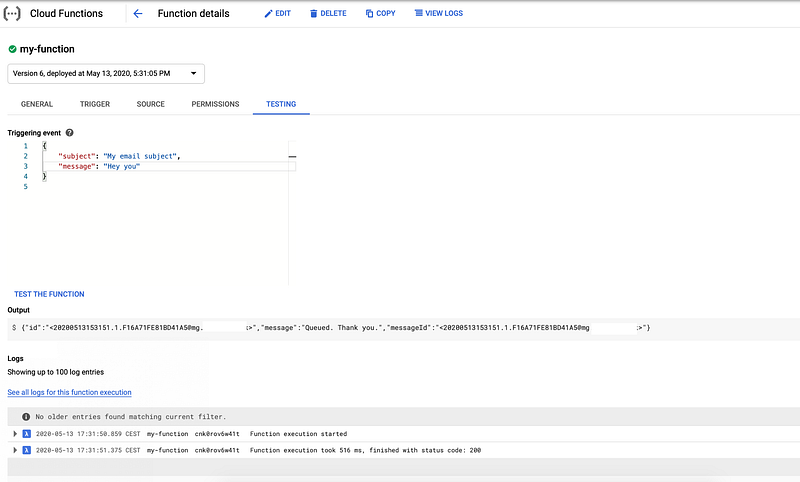Click the Function details heading
Viewport: 800px width, 482px height.
click(193, 14)
